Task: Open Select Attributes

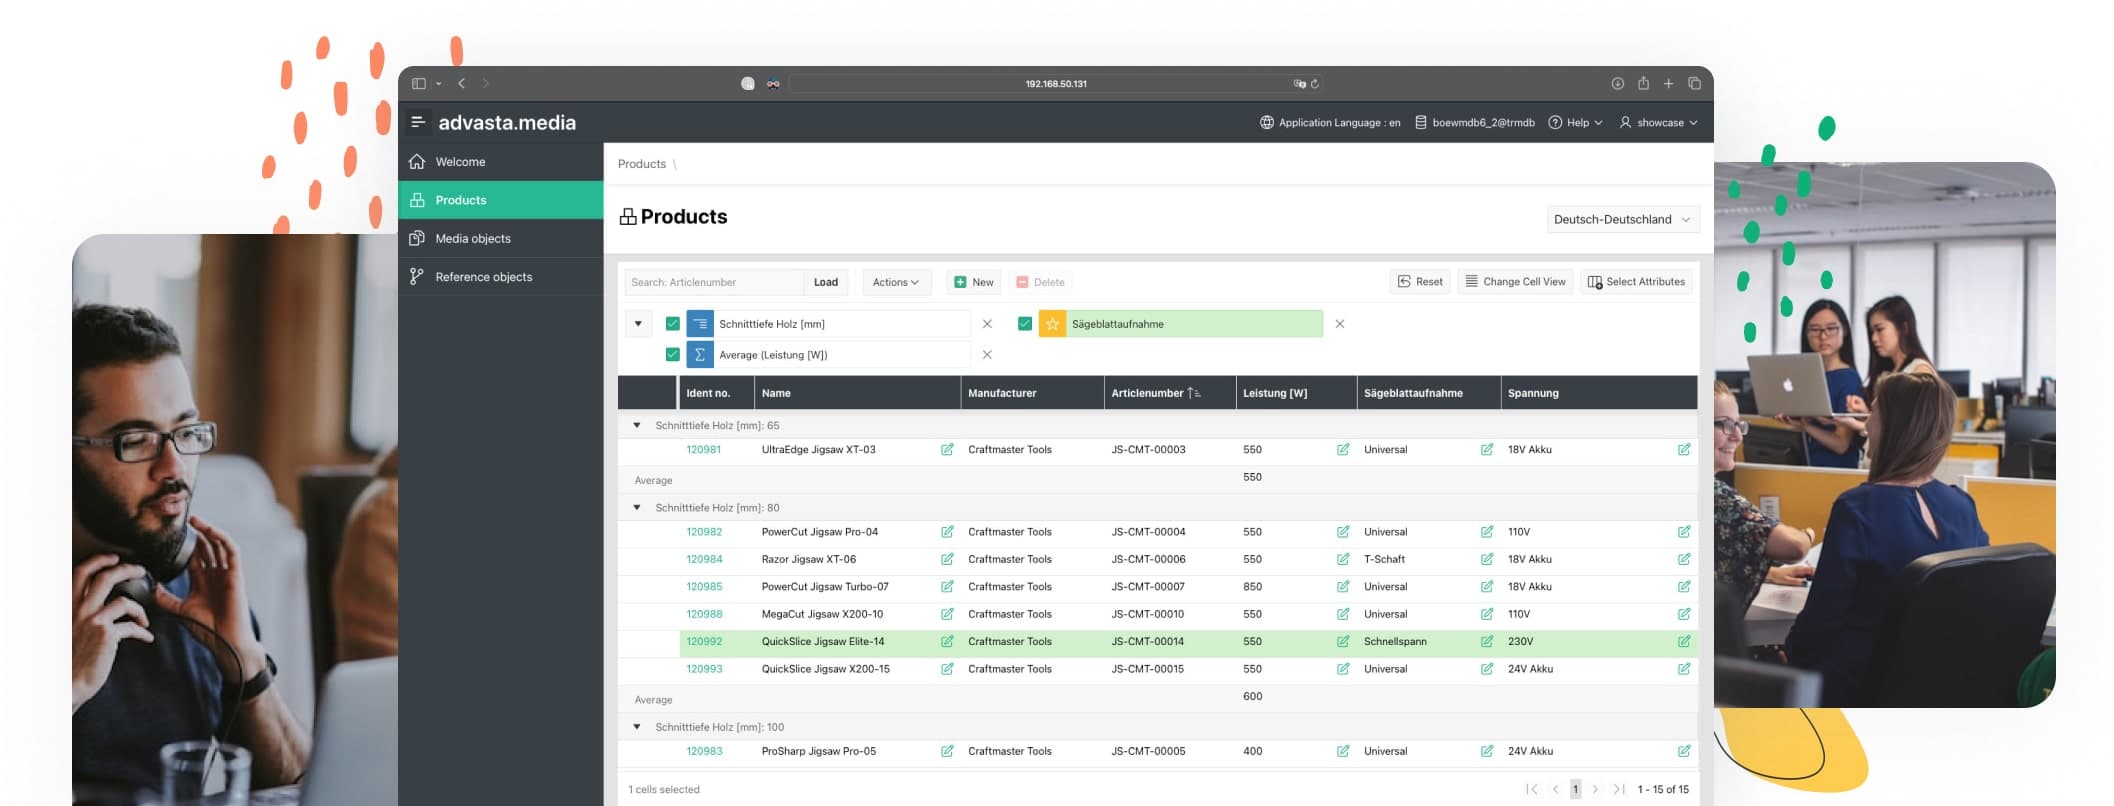Action: 1636,282
